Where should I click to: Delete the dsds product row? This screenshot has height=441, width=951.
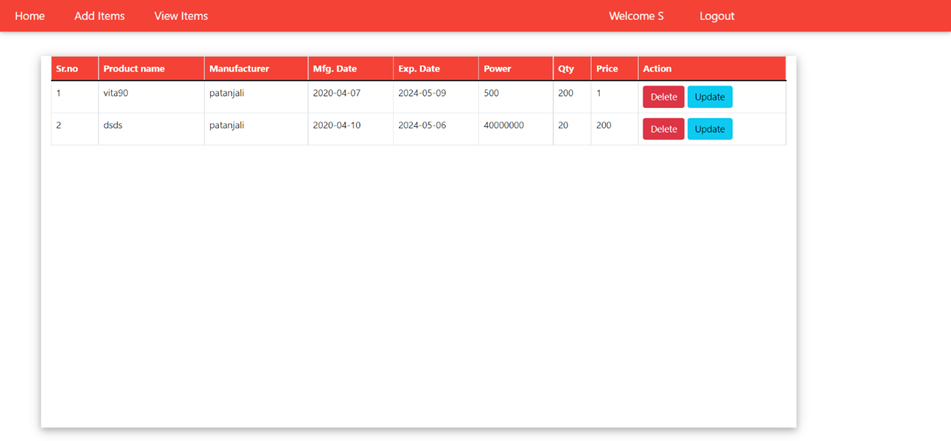[663, 129]
